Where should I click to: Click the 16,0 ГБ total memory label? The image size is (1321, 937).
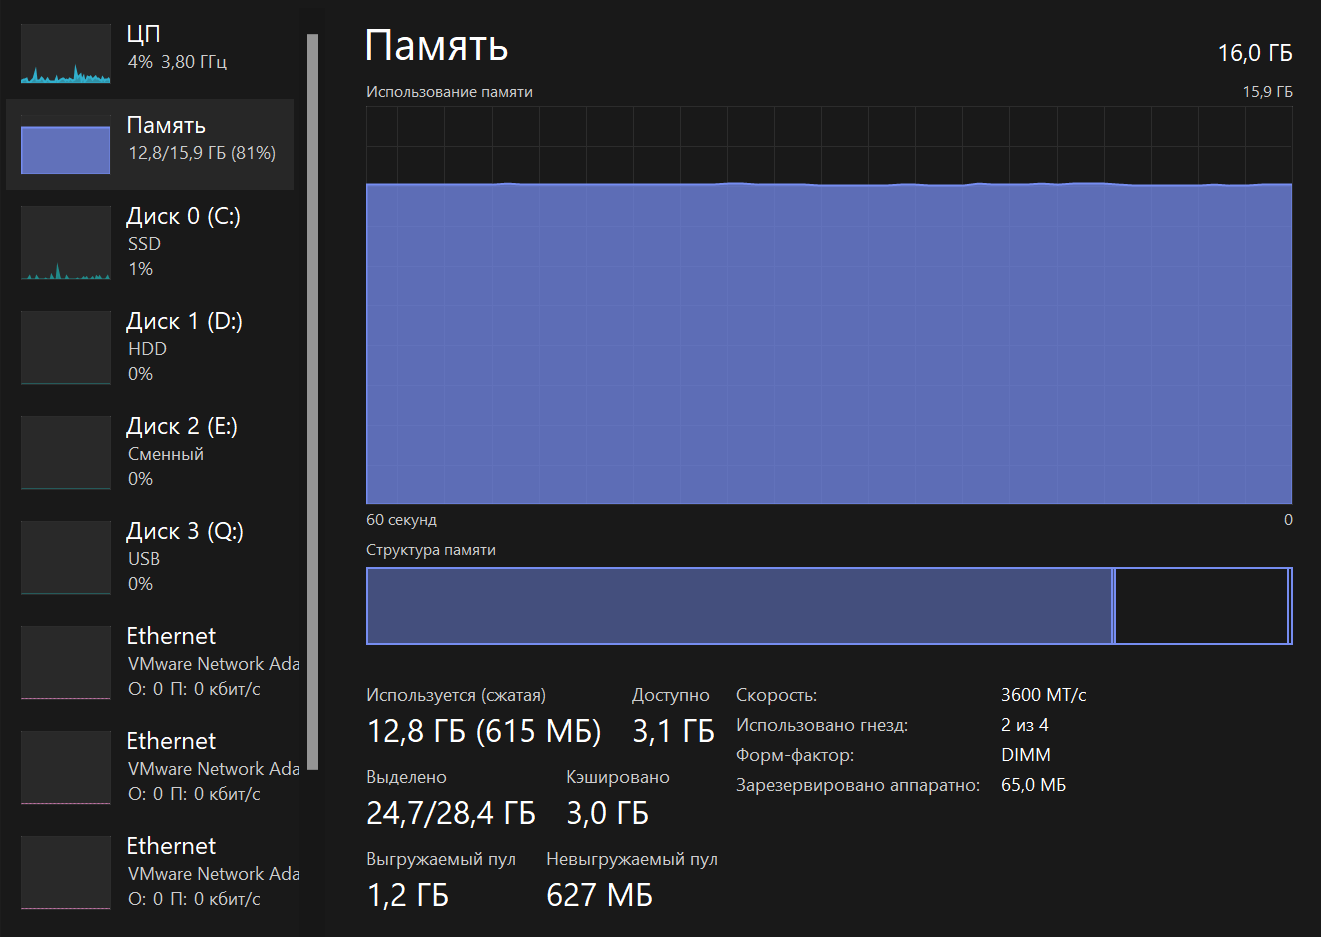click(x=1254, y=53)
